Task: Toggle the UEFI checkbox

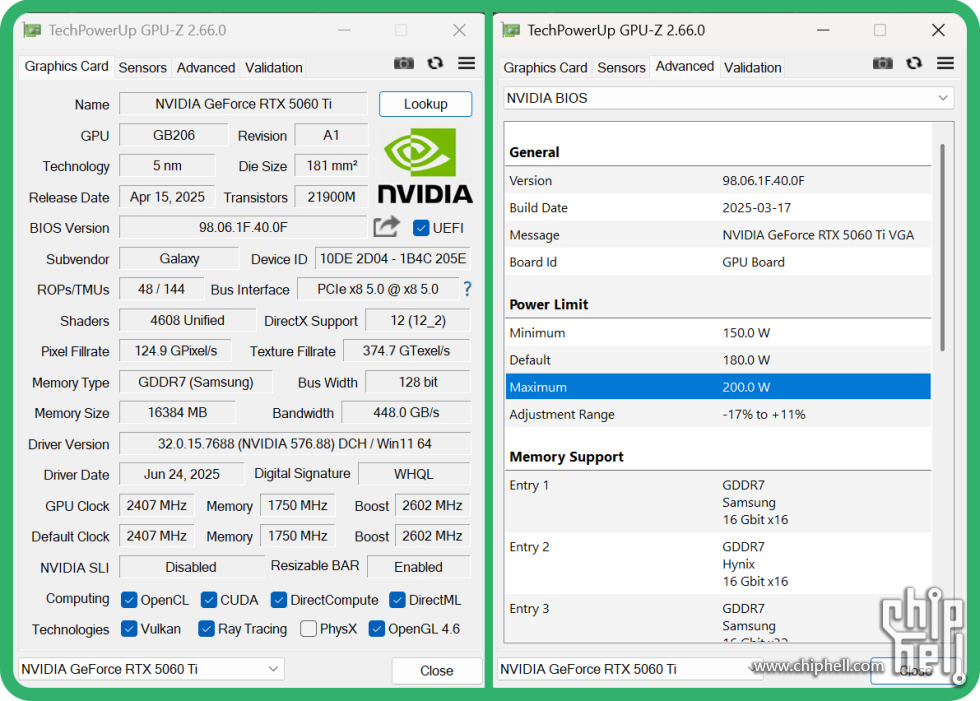Action: click(x=421, y=228)
